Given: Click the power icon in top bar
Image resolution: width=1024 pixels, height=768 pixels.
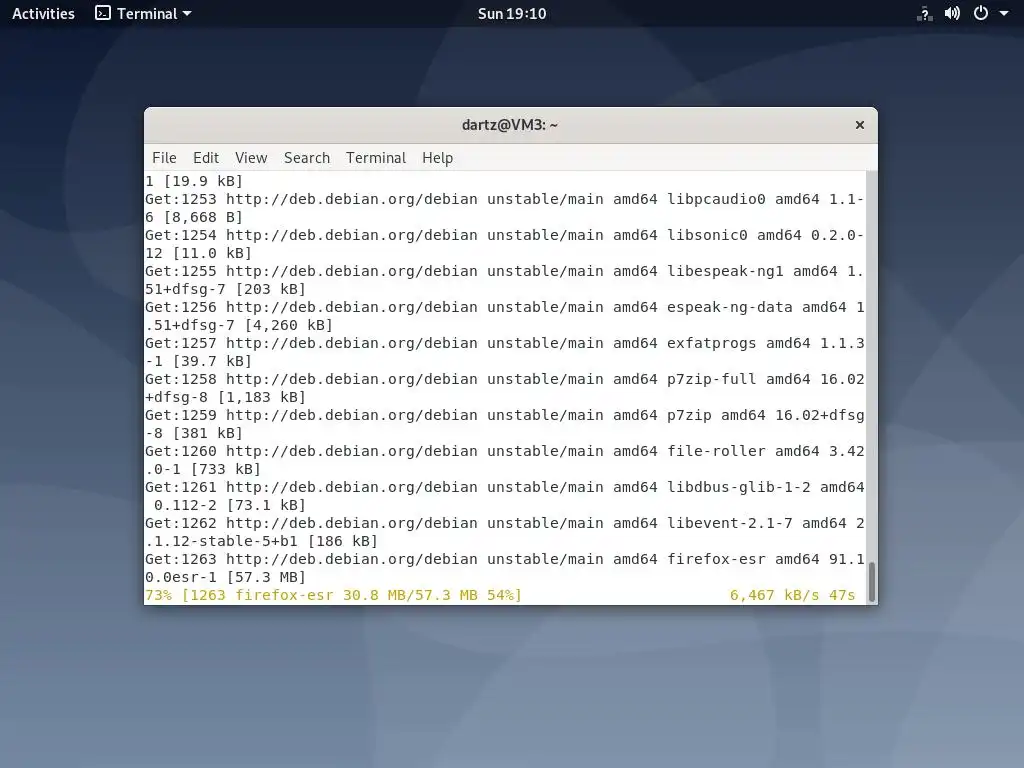Looking at the screenshot, I should pyautogui.click(x=981, y=13).
